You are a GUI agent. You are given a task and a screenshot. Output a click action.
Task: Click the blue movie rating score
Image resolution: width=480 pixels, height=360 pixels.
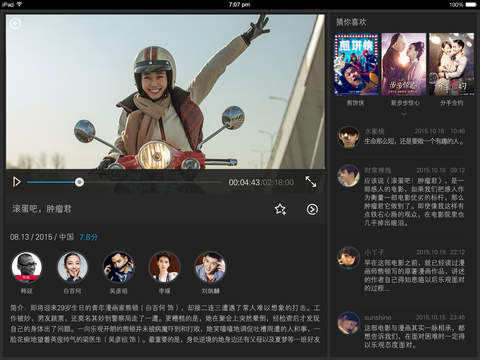pos(88,237)
